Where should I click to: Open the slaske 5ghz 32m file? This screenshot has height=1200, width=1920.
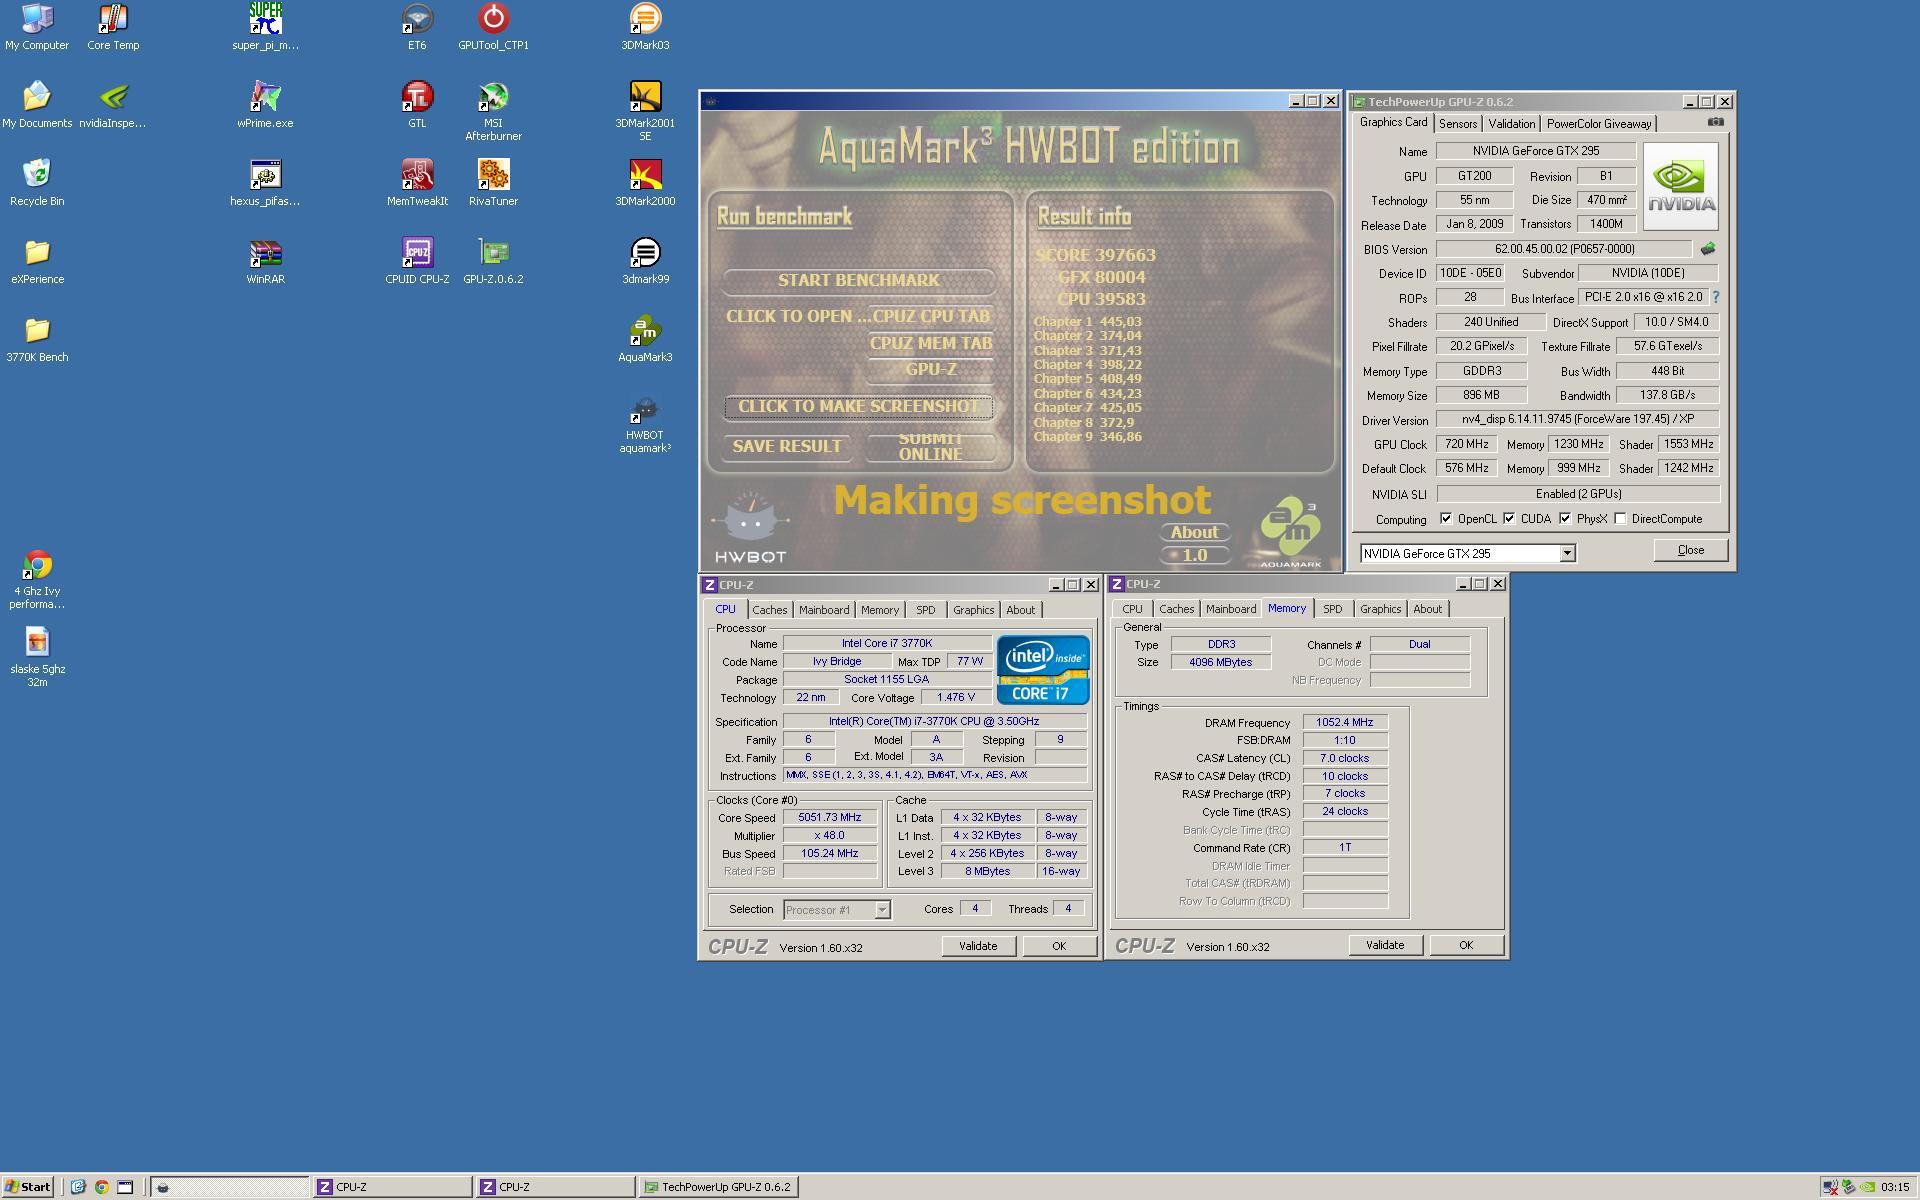(37, 657)
